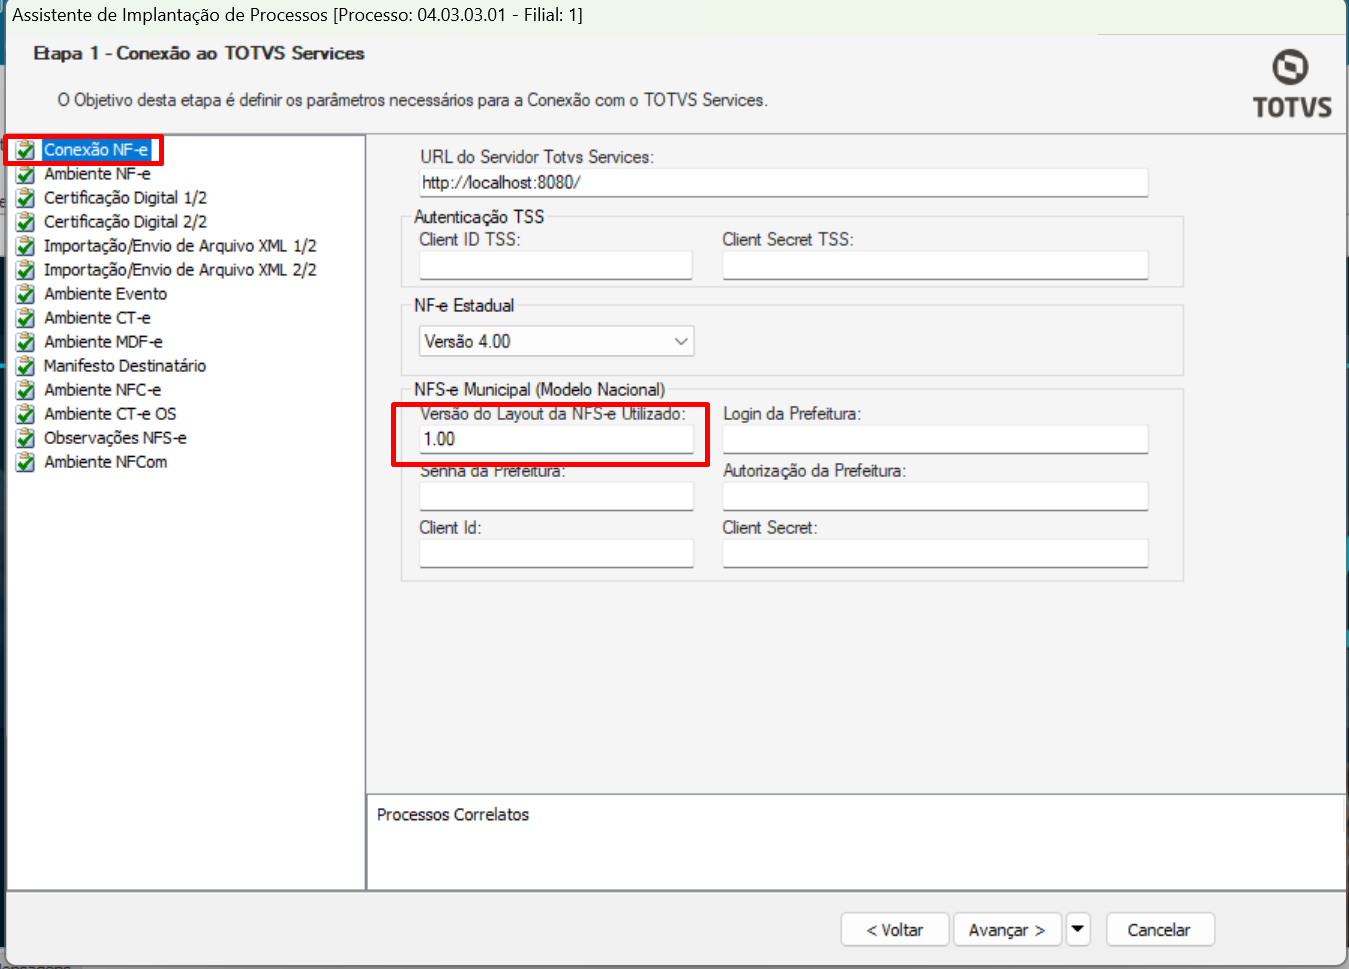Viewport: 1349px width, 969px height.
Task: Click the checkmark icon beside Ambiente NFC-e
Action: click(26, 391)
